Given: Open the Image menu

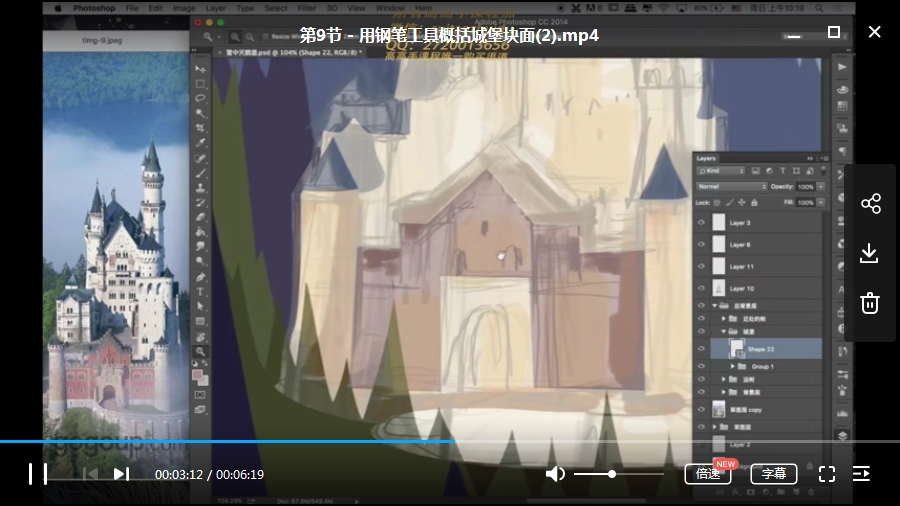Looking at the screenshot, I should (x=184, y=8).
